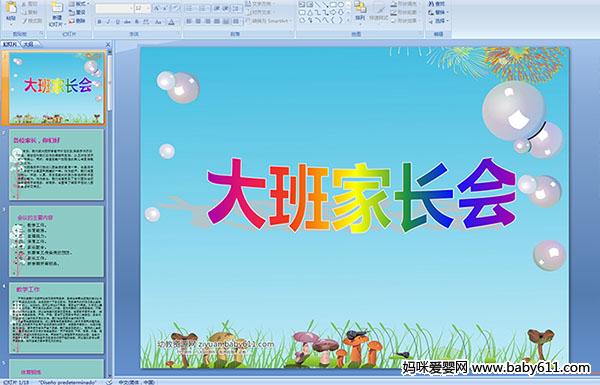This screenshot has width=600, height=385.
Task: Toggle justified text alignment
Action: (217, 22)
